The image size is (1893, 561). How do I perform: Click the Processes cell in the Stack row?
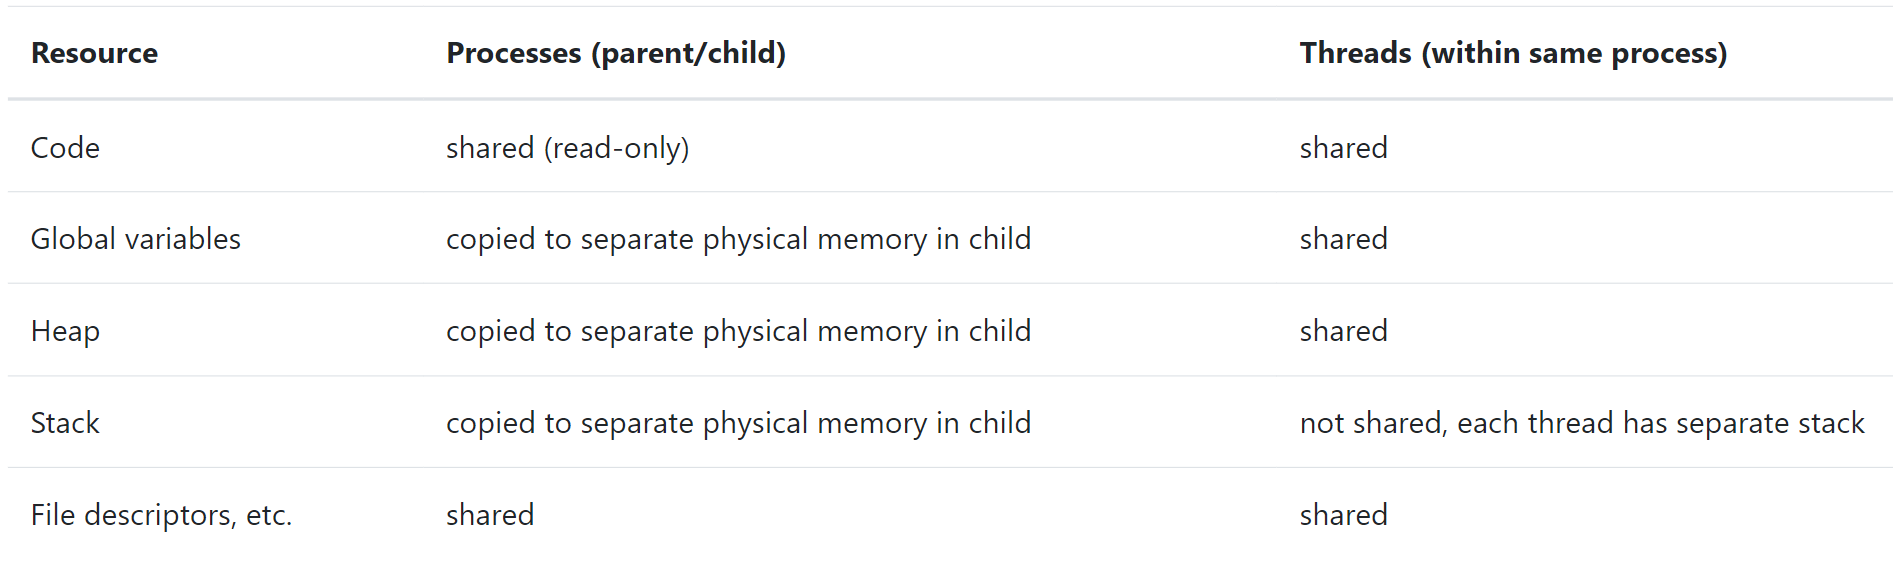(x=738, y=423)
